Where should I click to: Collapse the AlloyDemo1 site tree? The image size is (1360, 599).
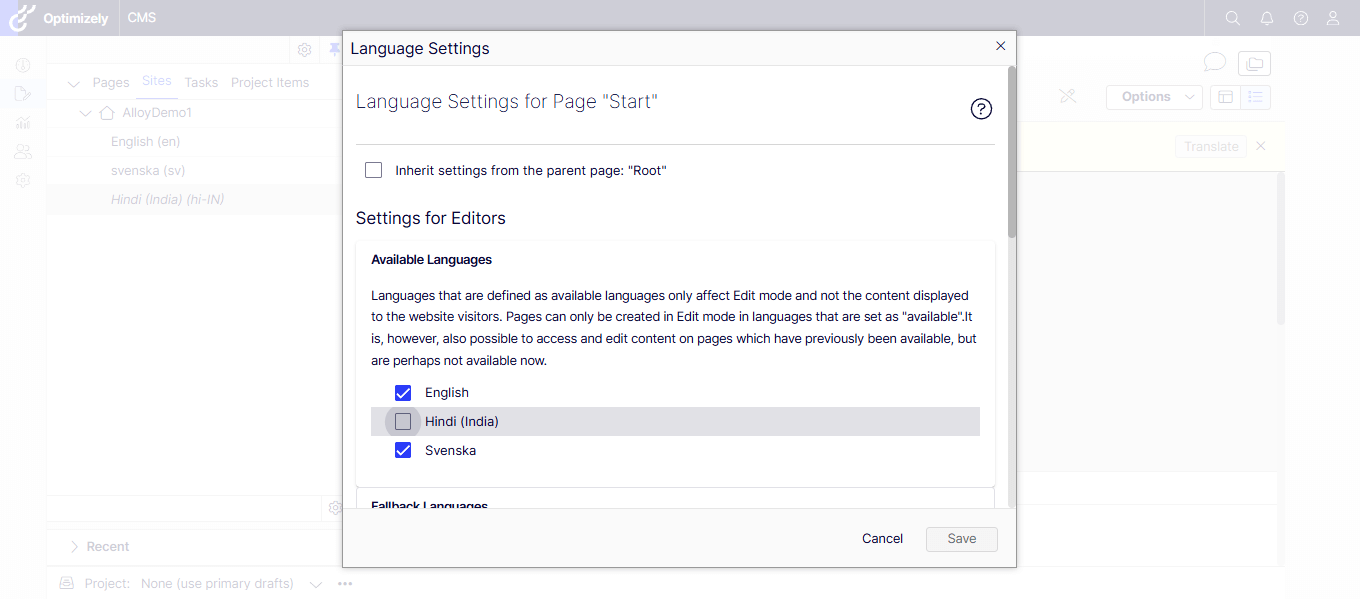point(86,112)
